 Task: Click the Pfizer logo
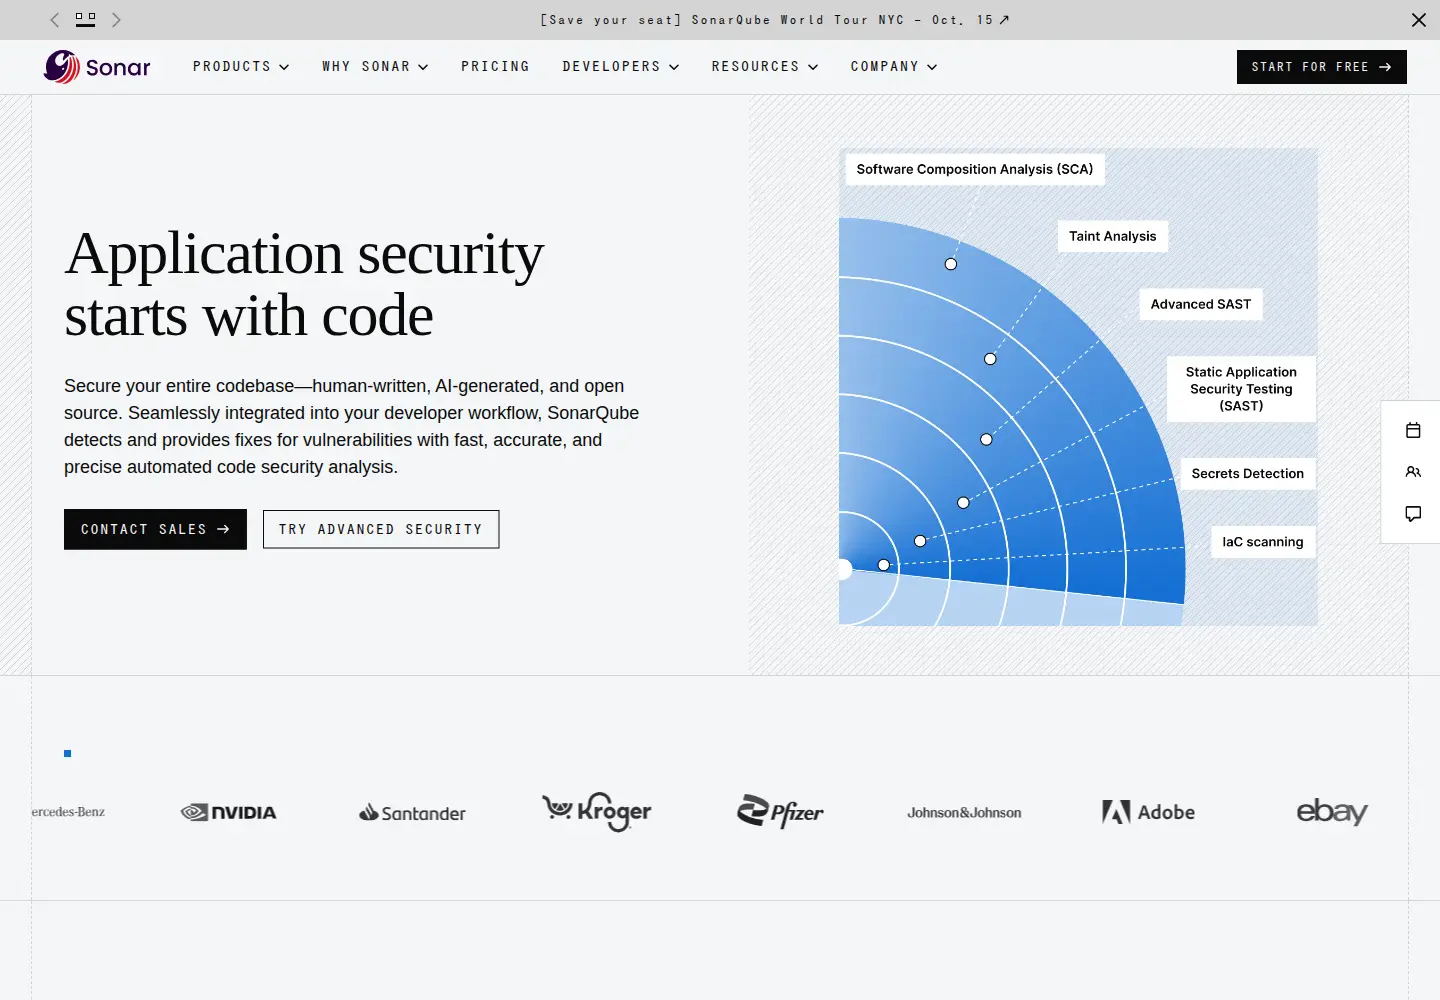[780, 811]
